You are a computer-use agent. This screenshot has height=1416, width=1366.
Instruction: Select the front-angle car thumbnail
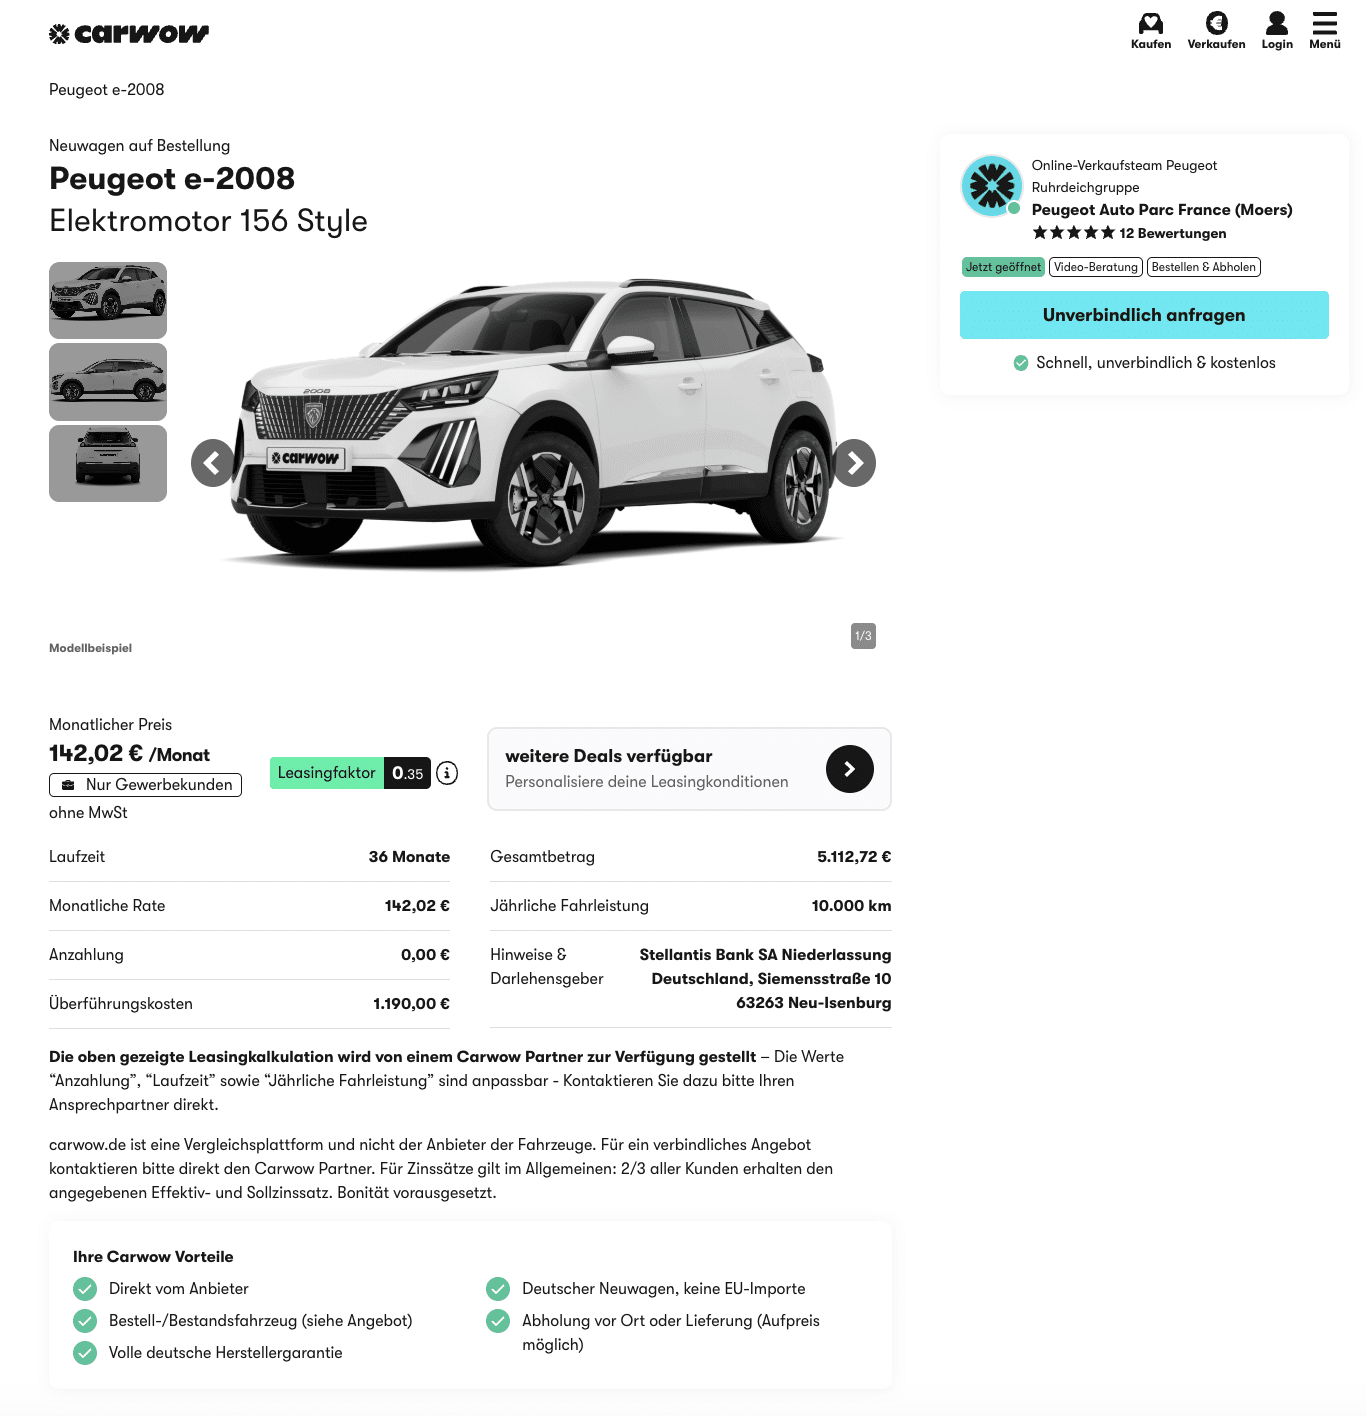(108, 300)
